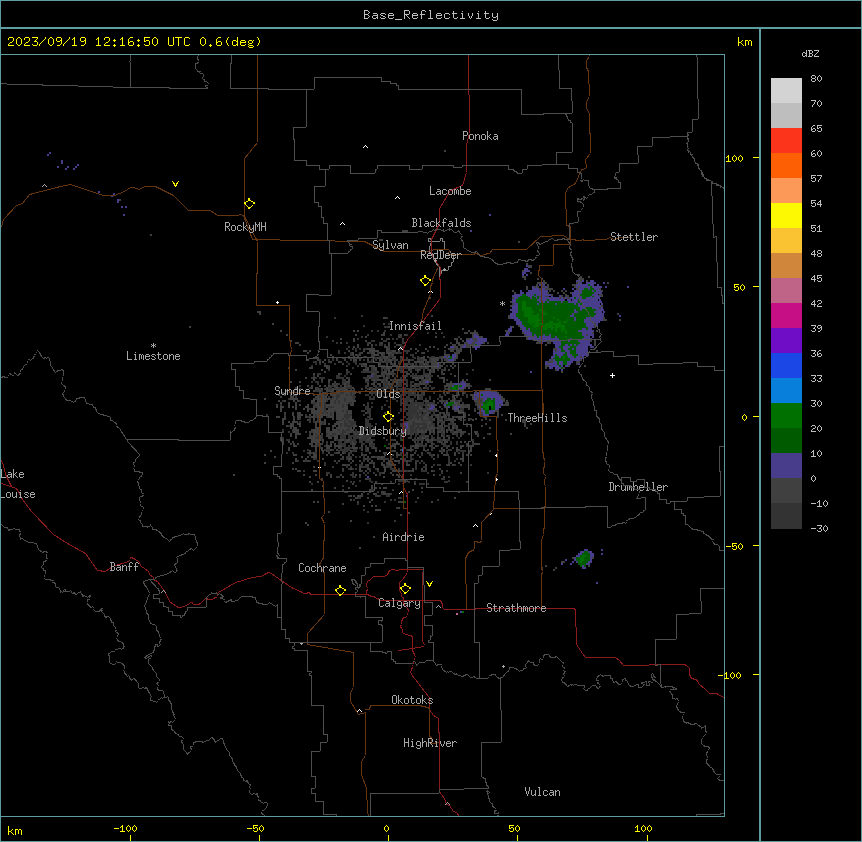Click the Banff label
Screen dimensions: 862x842
[x=124, y=567]
